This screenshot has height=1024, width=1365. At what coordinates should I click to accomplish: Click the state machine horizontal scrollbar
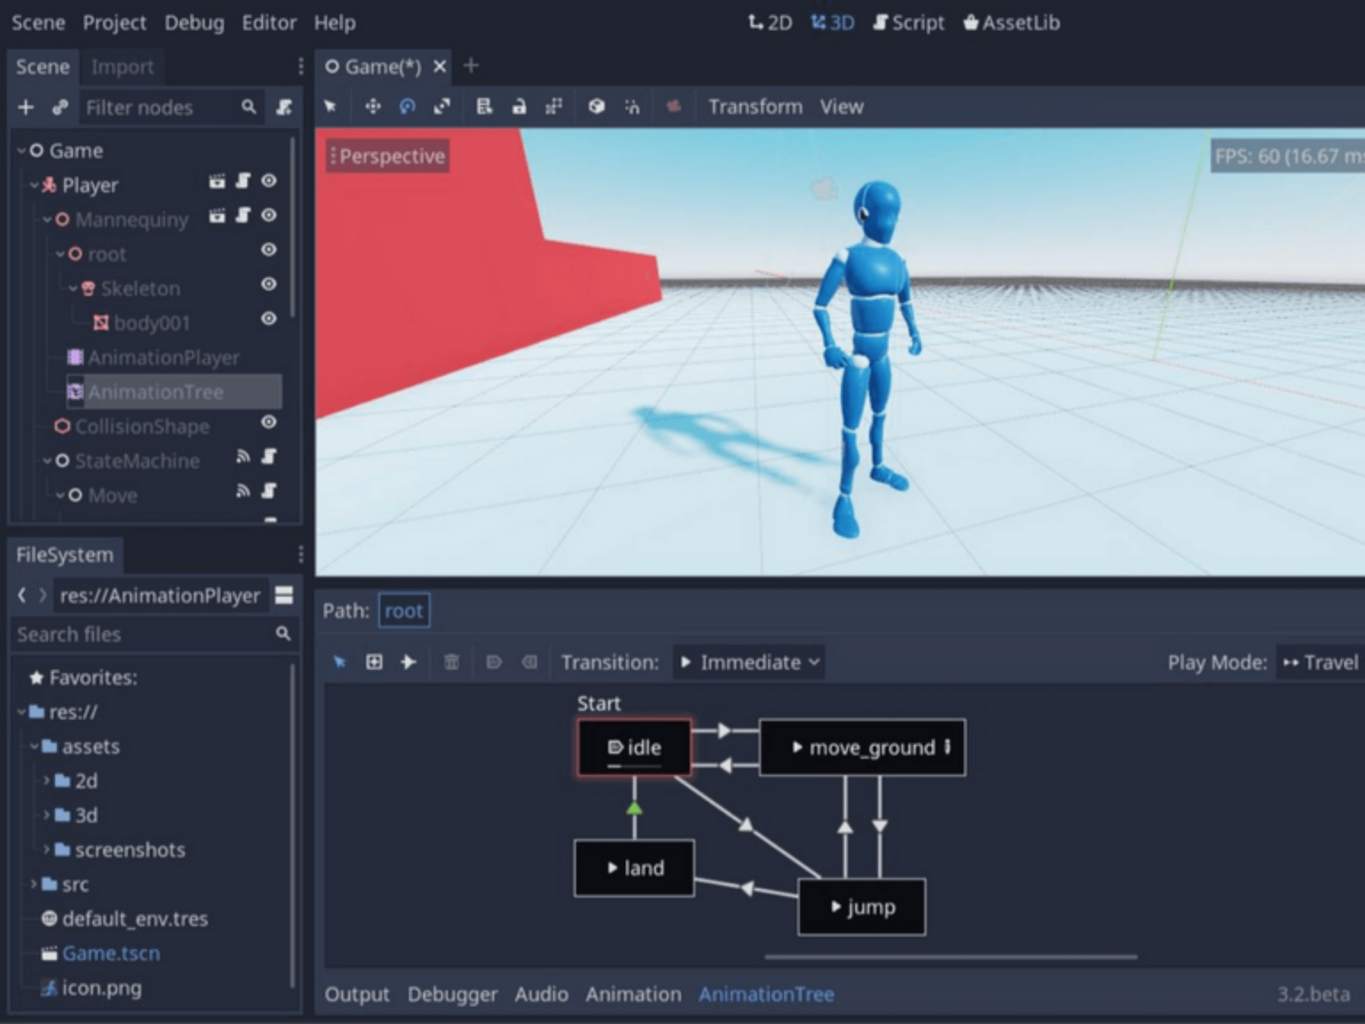coord(950,957)
